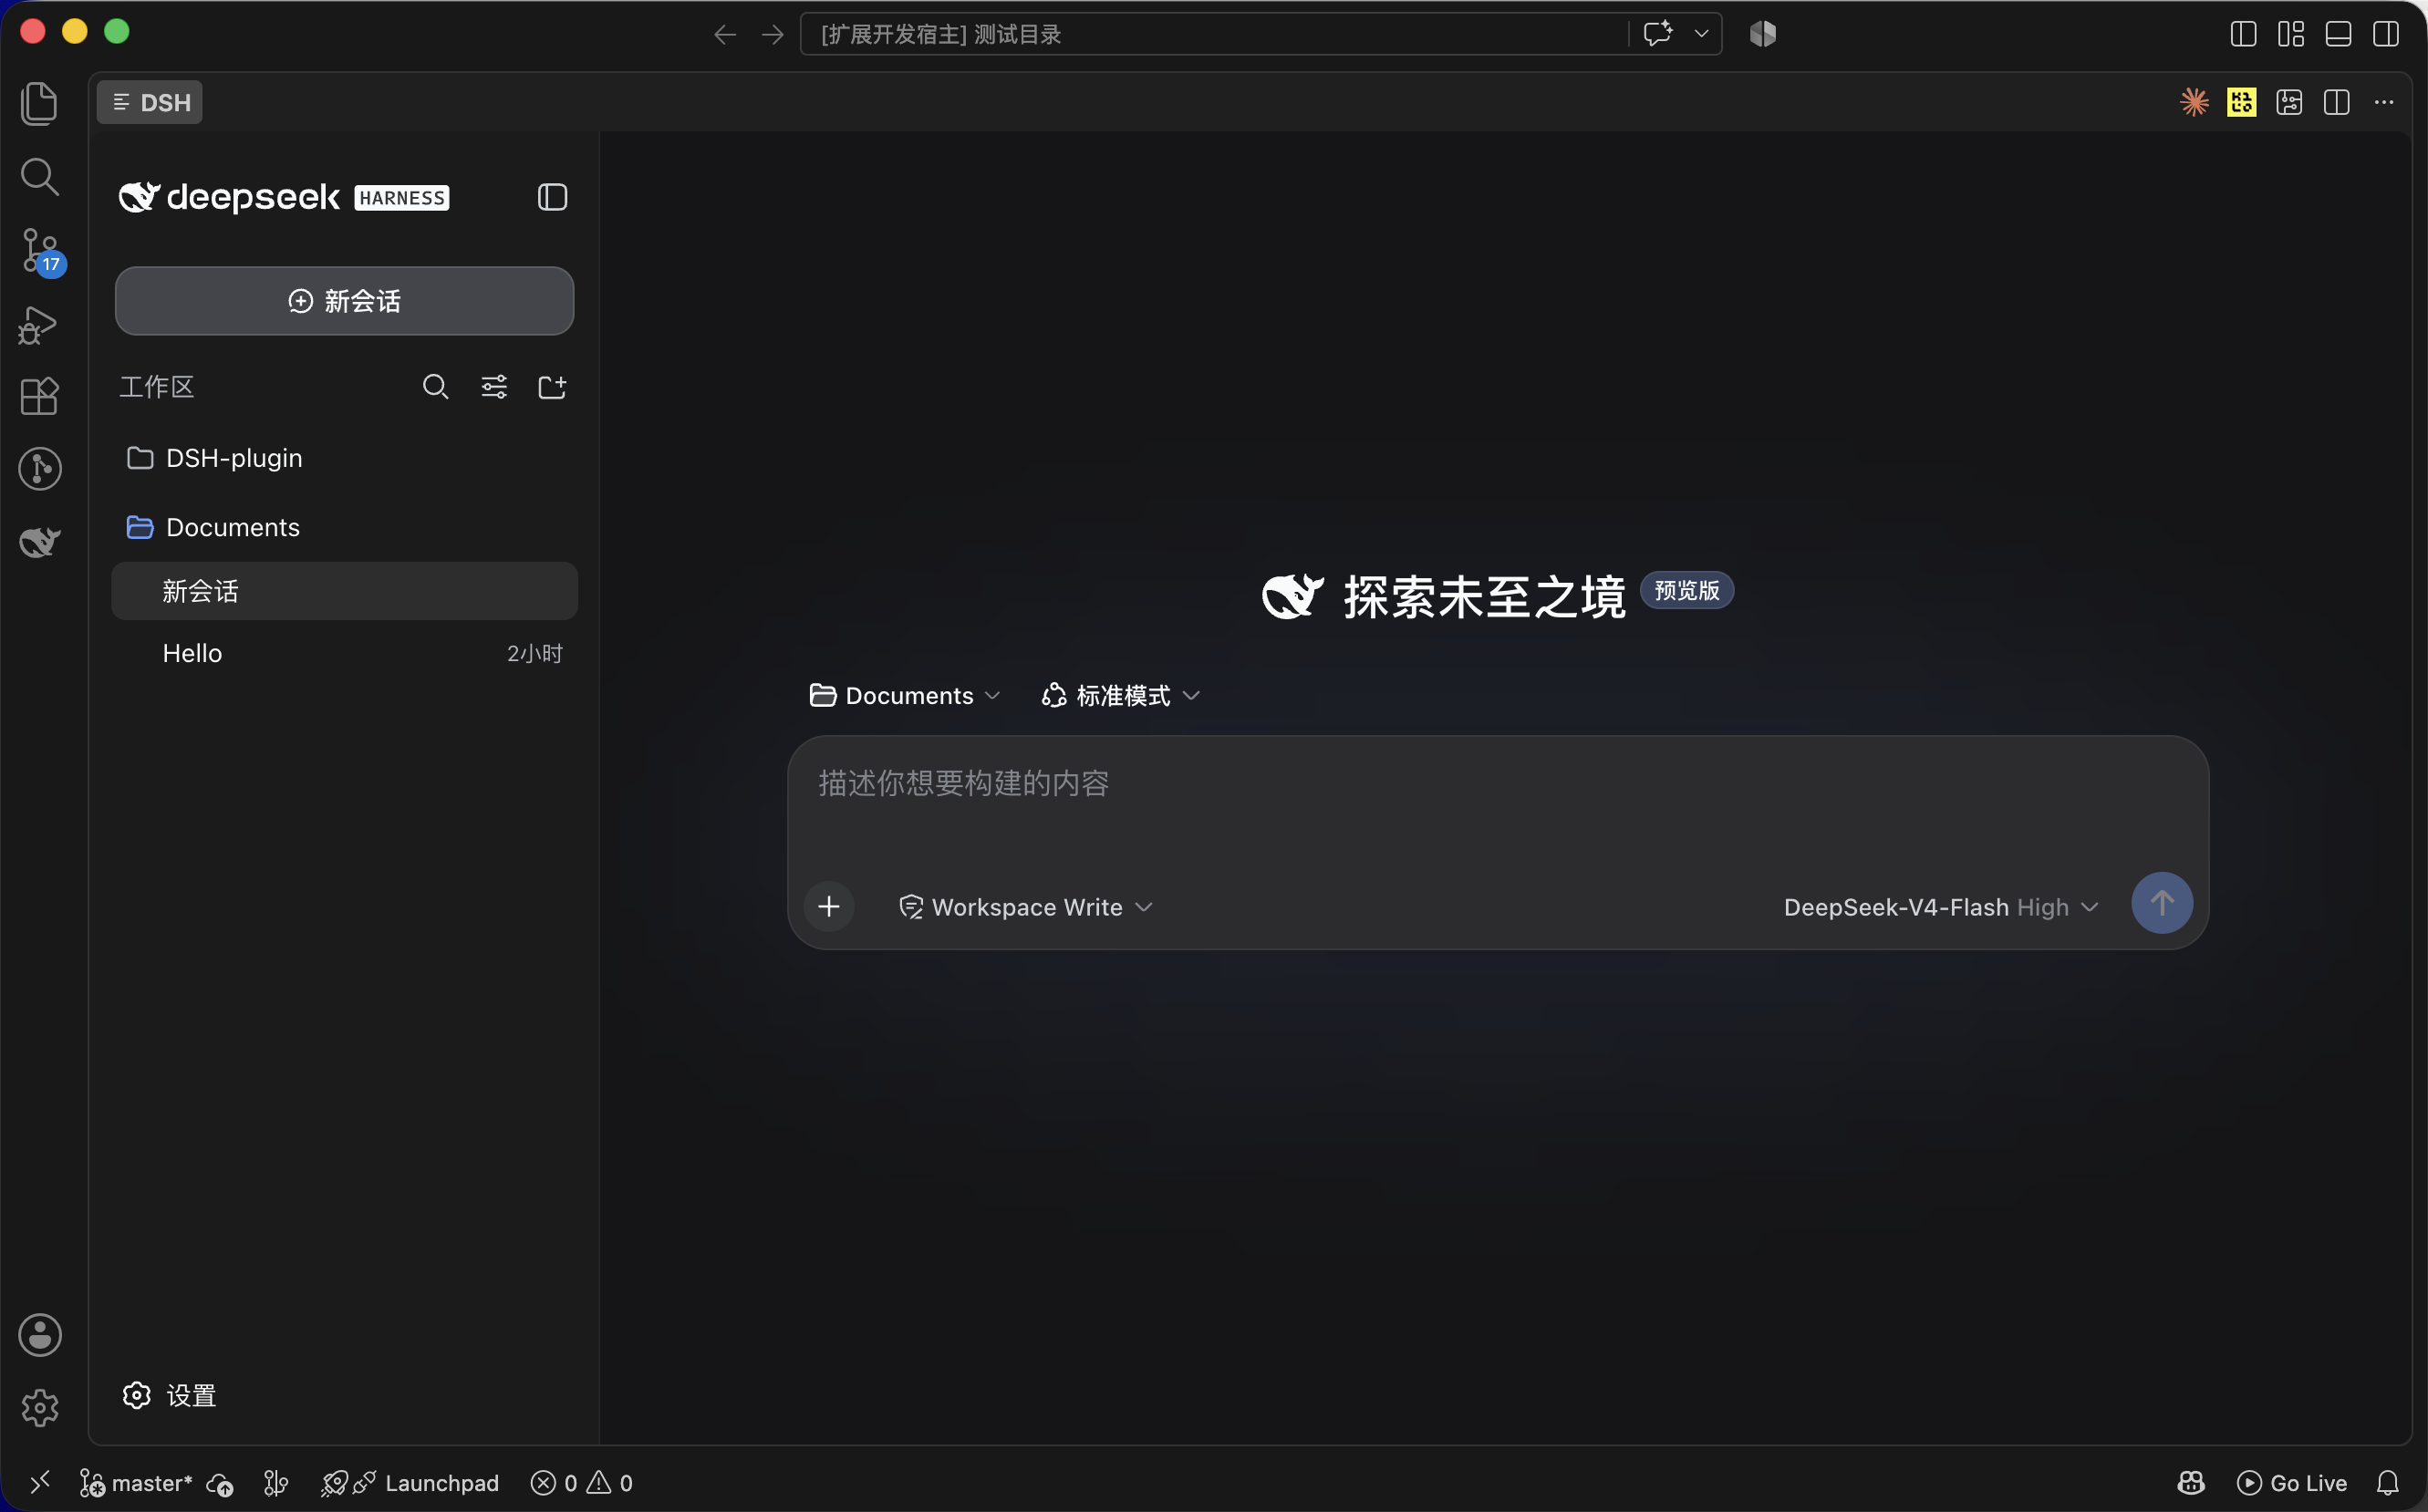Click the command center search box

[1213, 35]
